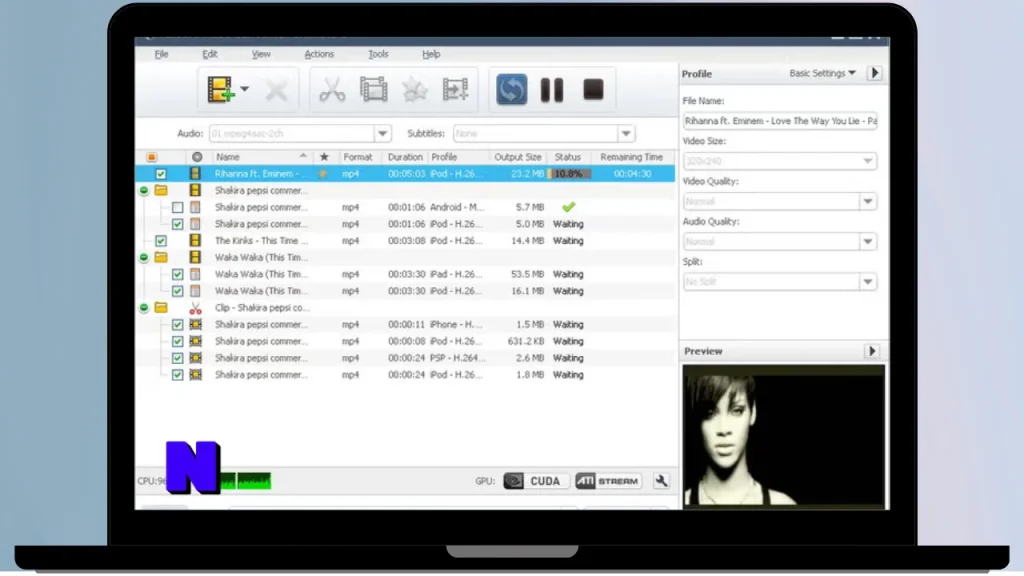The width and height of the screenshot is (1024, 576).
Task: Click the 10.8% progress bar
Action: (x=569, y=174)
